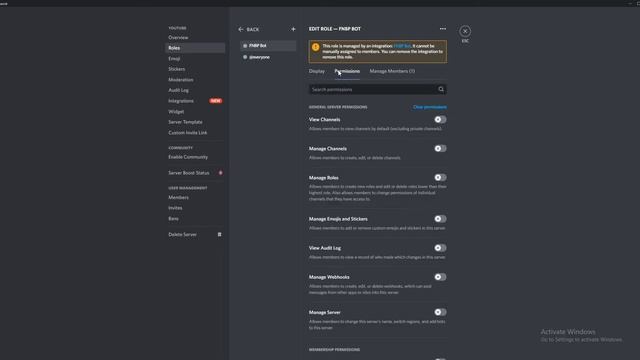The height and width of the screenshot is (360, 640).
Task: Open Roles in settings sidebar
Action: pos(195,48)
